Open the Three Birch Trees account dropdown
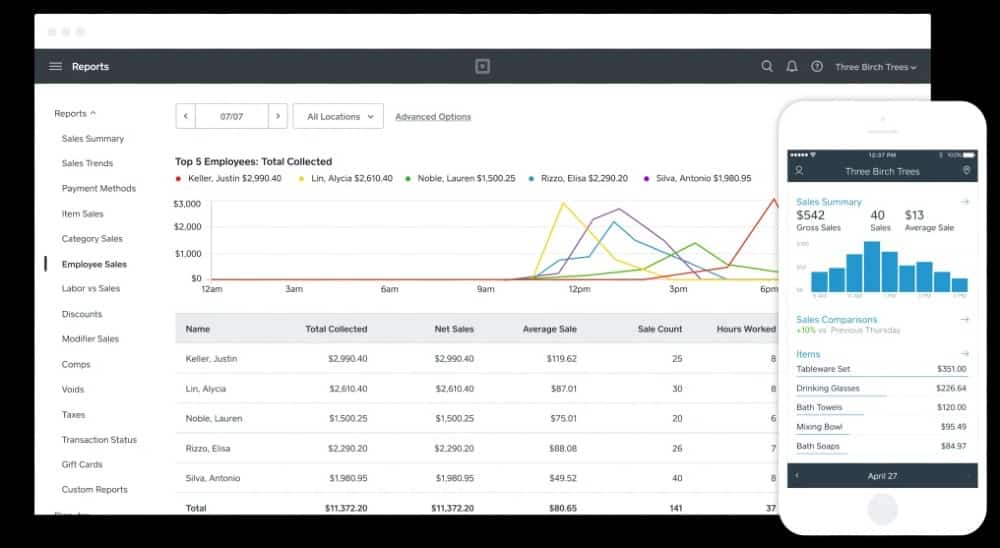 (x=876, y=67)
